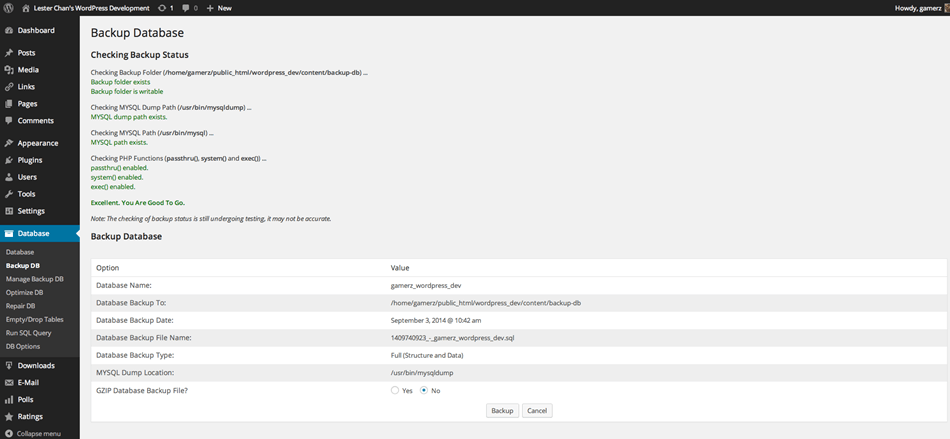Click the /usr/bin/mysqldump location value in table
Screen dimensions: 950x439
pos(422,373)
